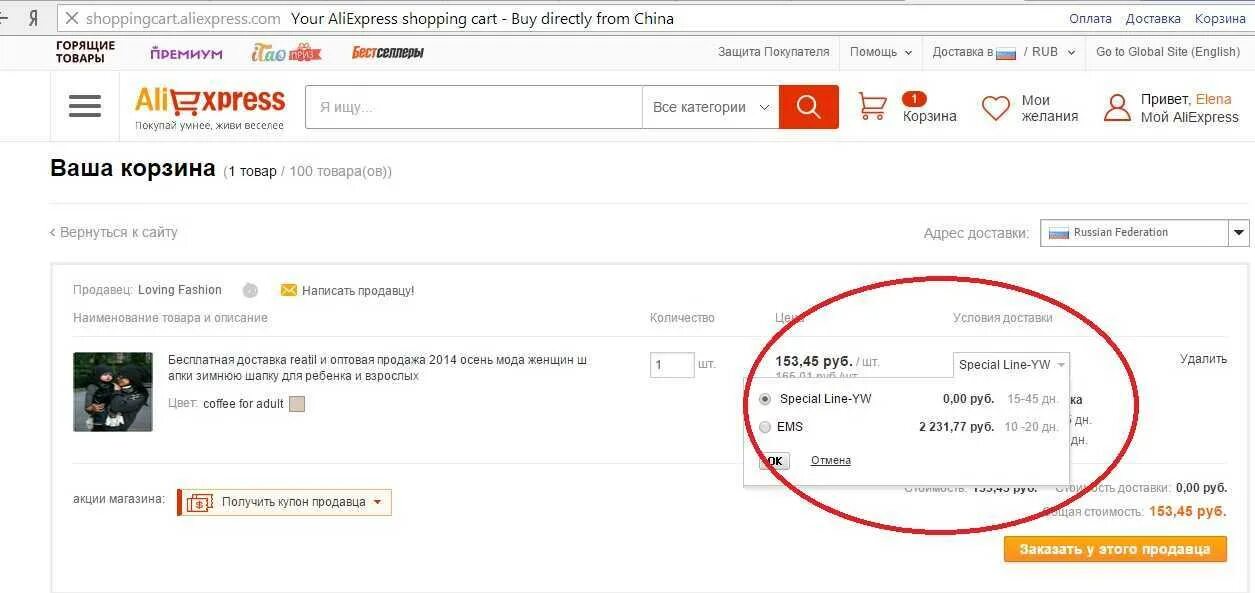This screenshot has height=593, width=1255.
Task: Click the iTao logo in top bar
Action: (x=286, y=53)
